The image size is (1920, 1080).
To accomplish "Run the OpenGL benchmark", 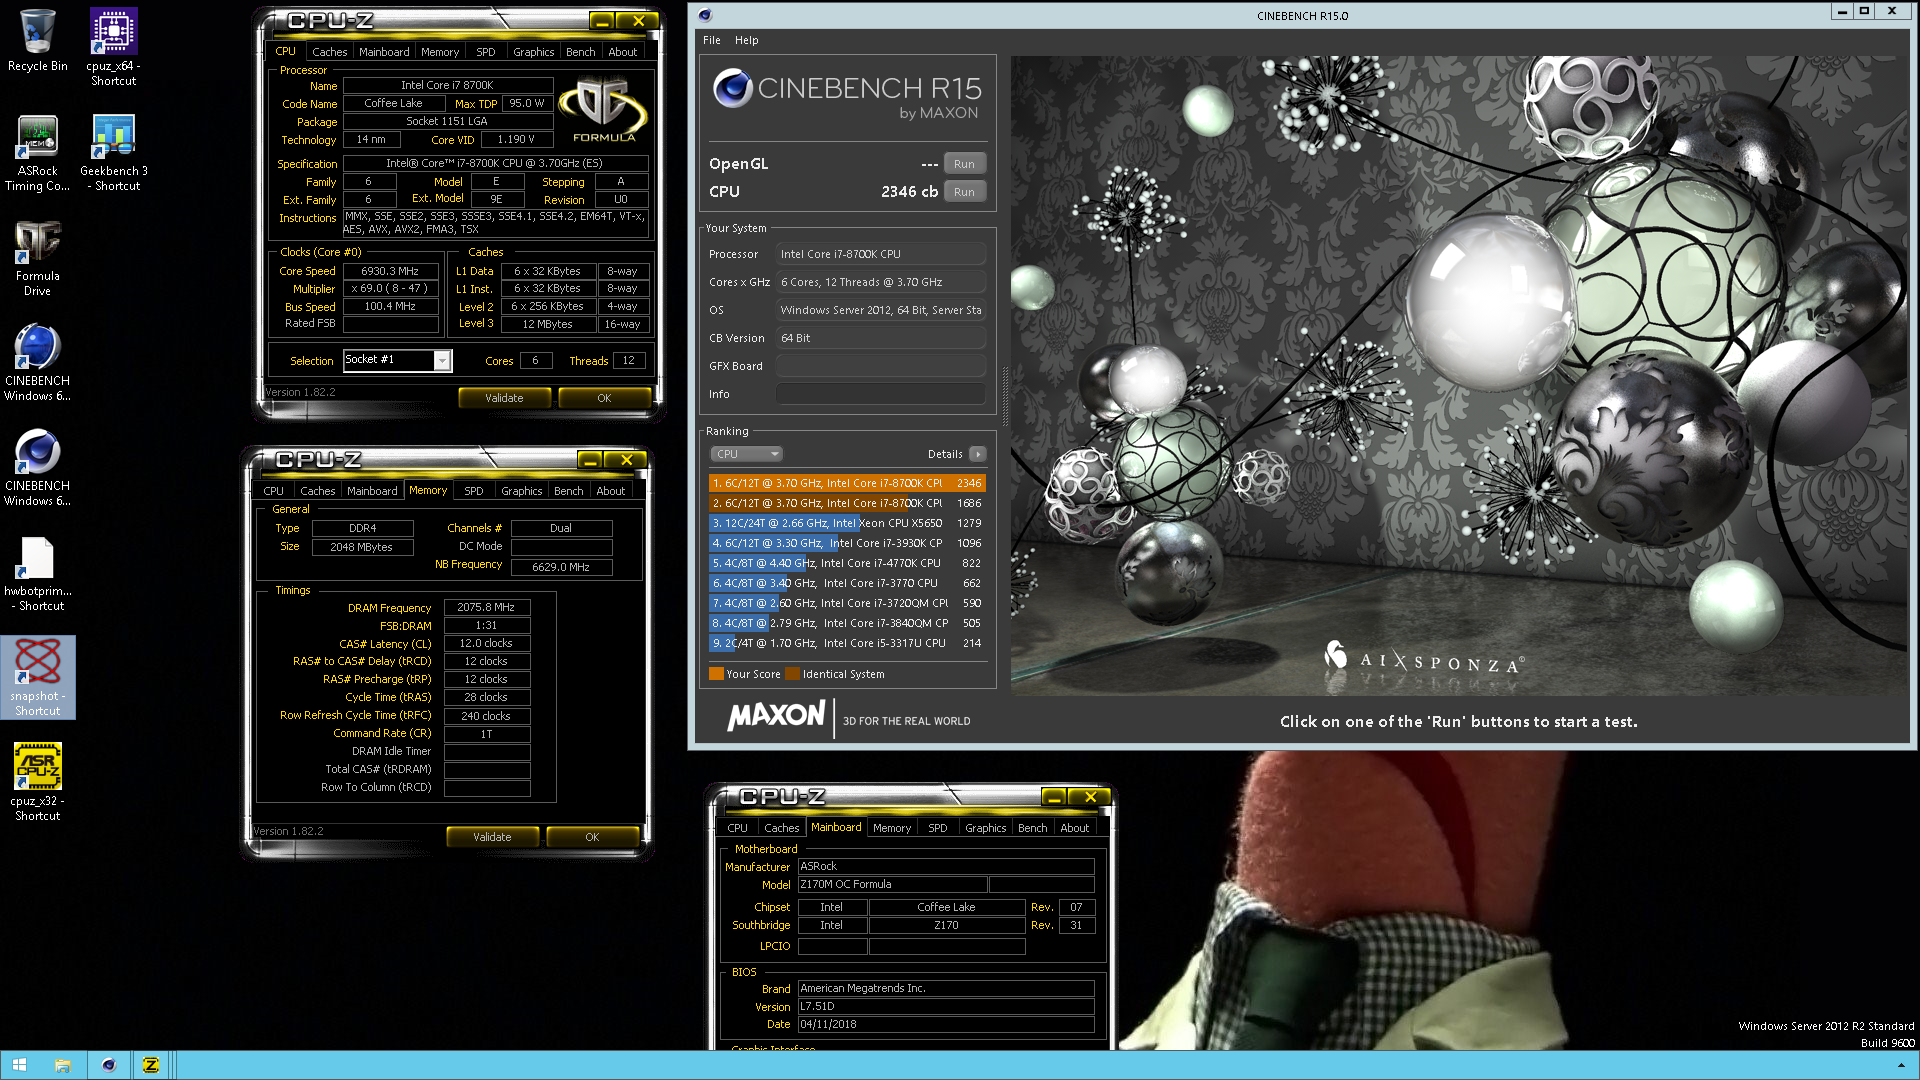I will click(x=964, y=164).
